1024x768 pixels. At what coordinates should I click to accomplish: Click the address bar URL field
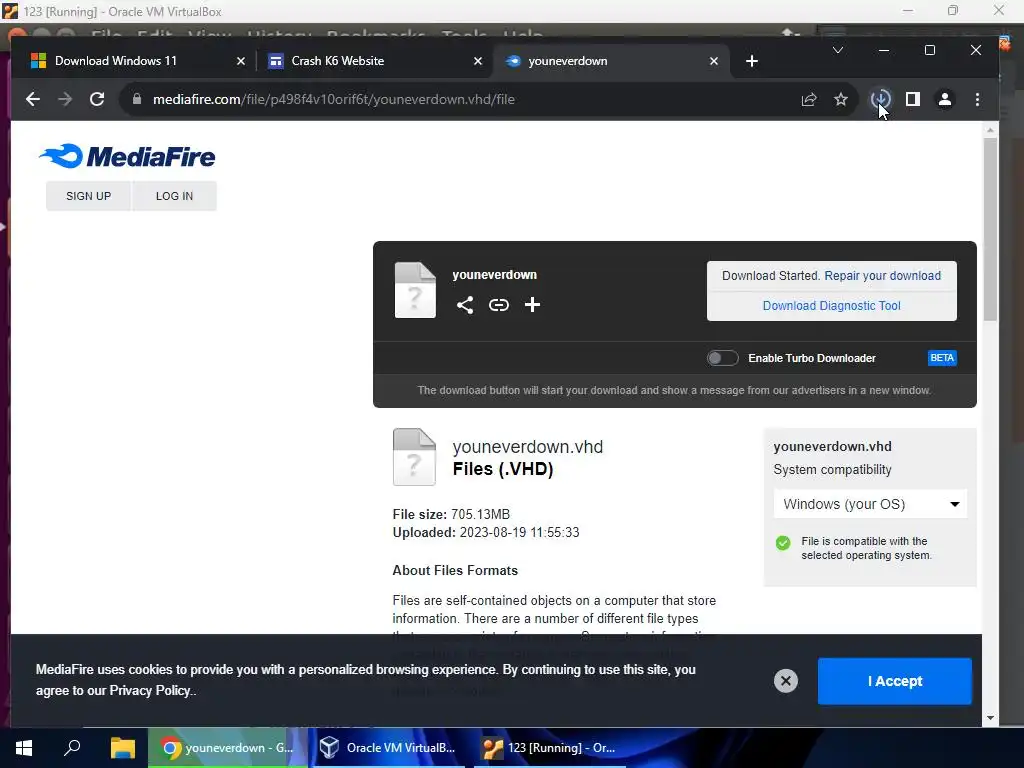click(457, 99)
